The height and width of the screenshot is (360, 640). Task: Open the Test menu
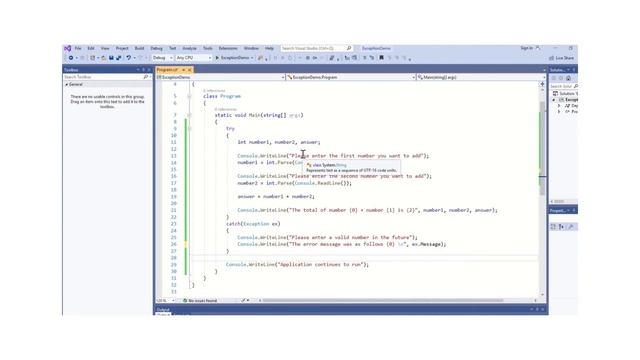(x=173, y=48)
